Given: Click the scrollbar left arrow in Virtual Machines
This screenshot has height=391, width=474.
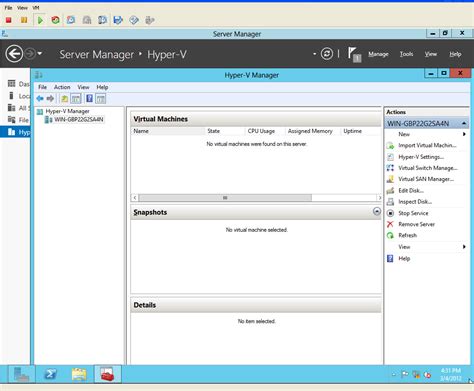Looking at the screenshot, I should click(135, 198).
